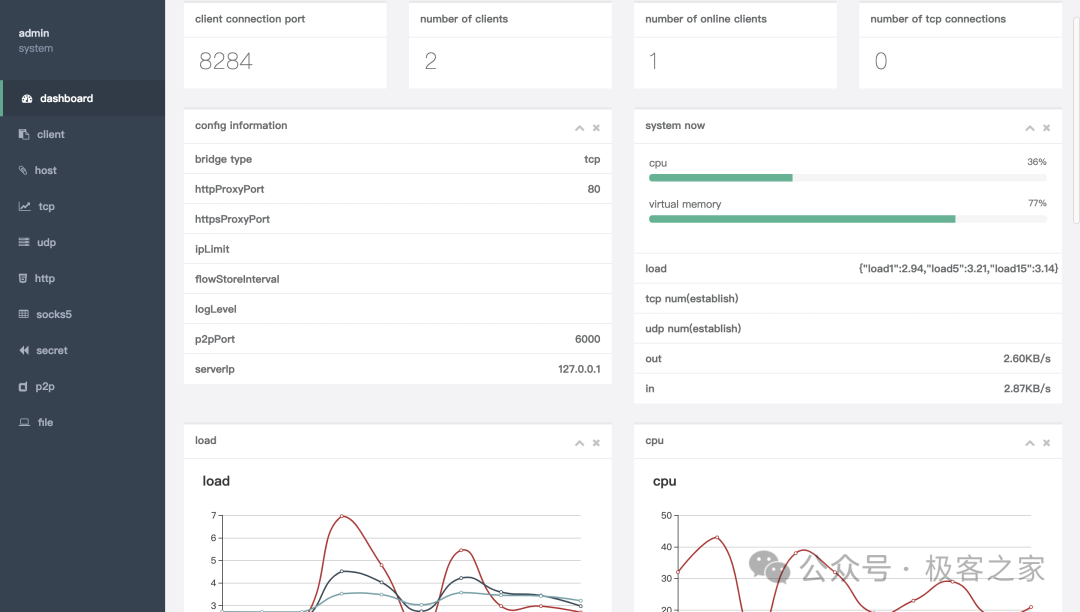This screenshot has height=612, width=1080.
Task: Click the dashboard icon in sidebar
Action: click(x=27, y=99)
